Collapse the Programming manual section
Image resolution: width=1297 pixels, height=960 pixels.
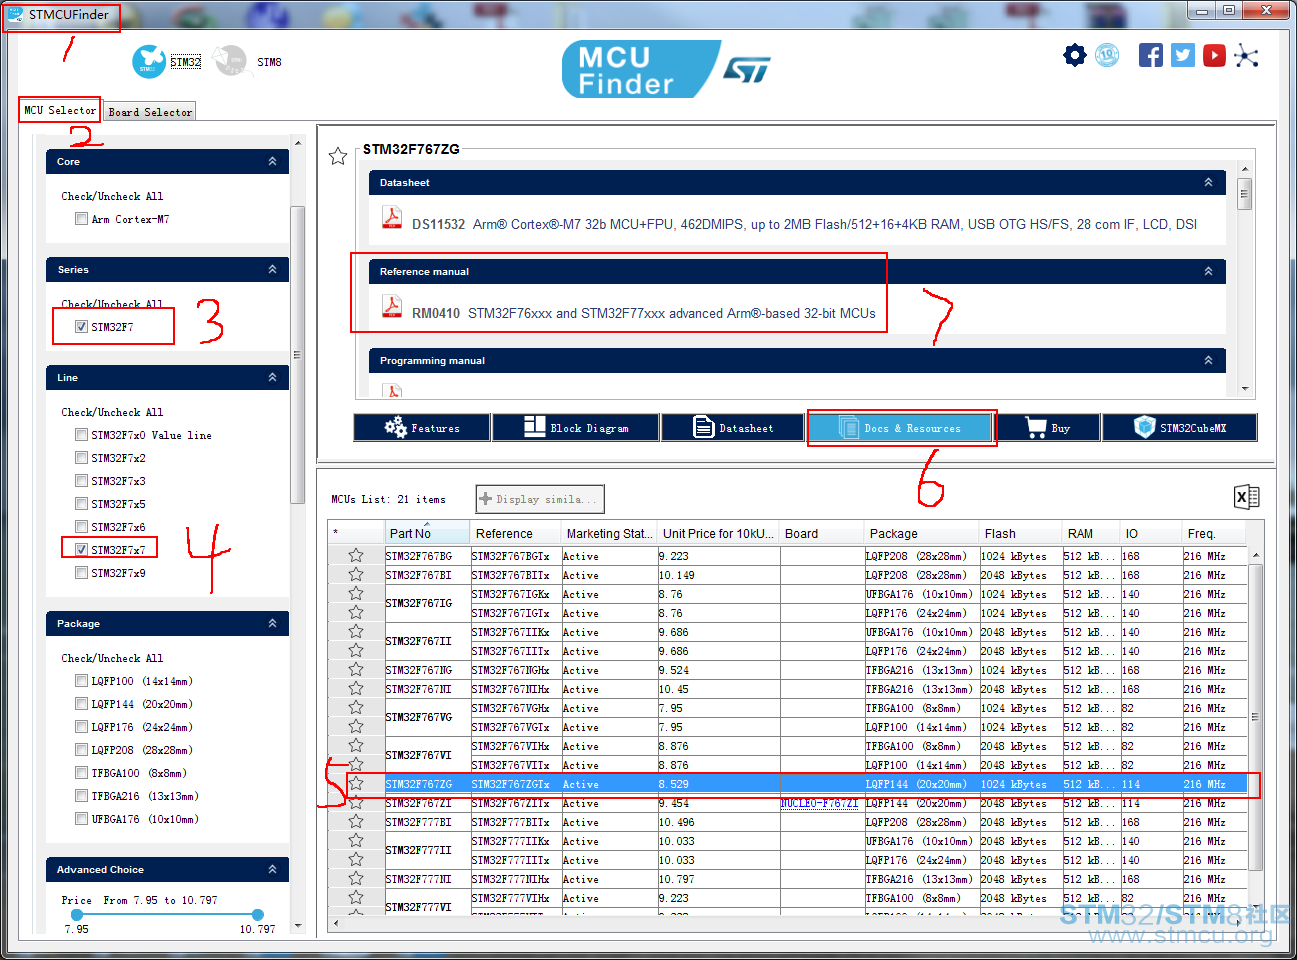[x=1208, y=360]
